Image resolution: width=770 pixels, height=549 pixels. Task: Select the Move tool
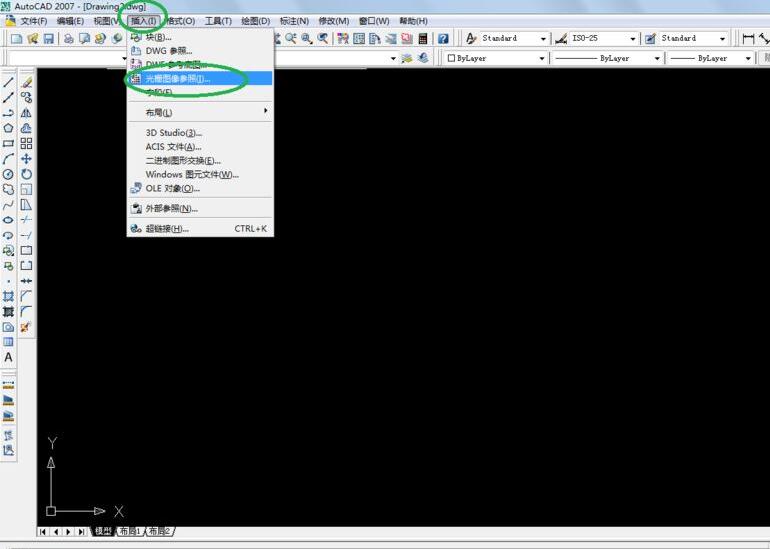coord(27,159)
